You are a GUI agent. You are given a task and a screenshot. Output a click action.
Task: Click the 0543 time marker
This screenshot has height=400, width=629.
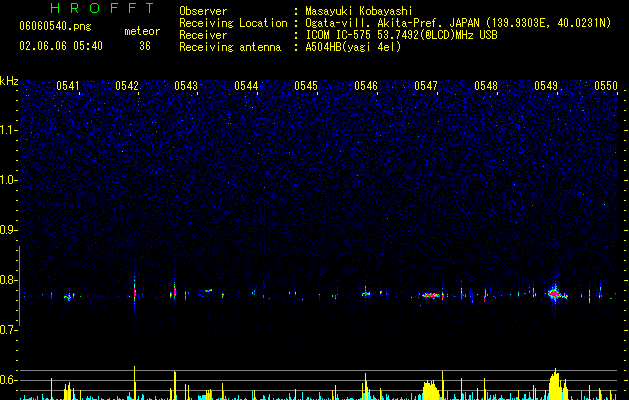click(186, 86)
